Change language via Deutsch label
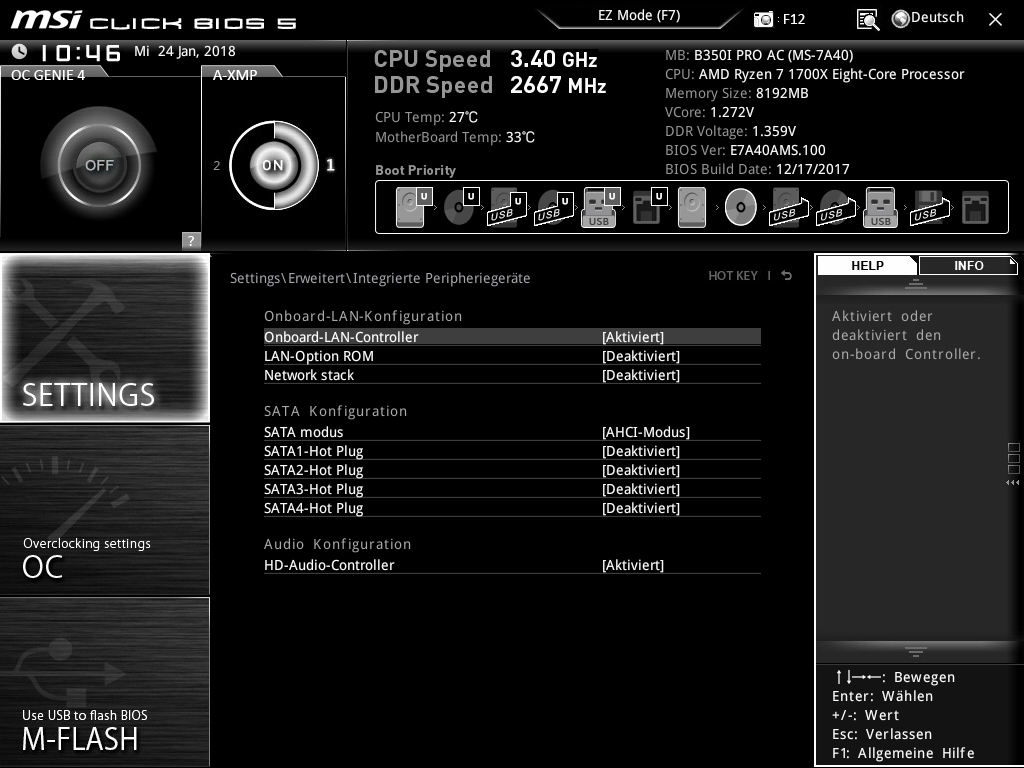Image resolution: width=1024 pixels, height=768 pixels. click(937, 18)
